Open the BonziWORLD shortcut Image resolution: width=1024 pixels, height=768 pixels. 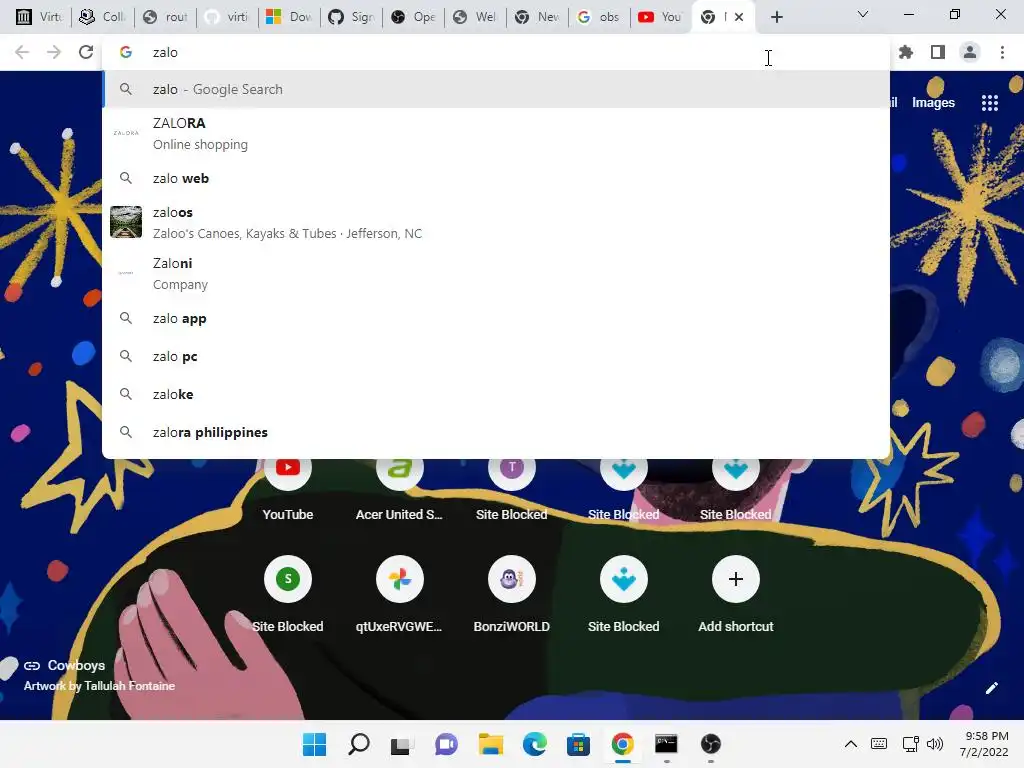click(x=511, y=592)
